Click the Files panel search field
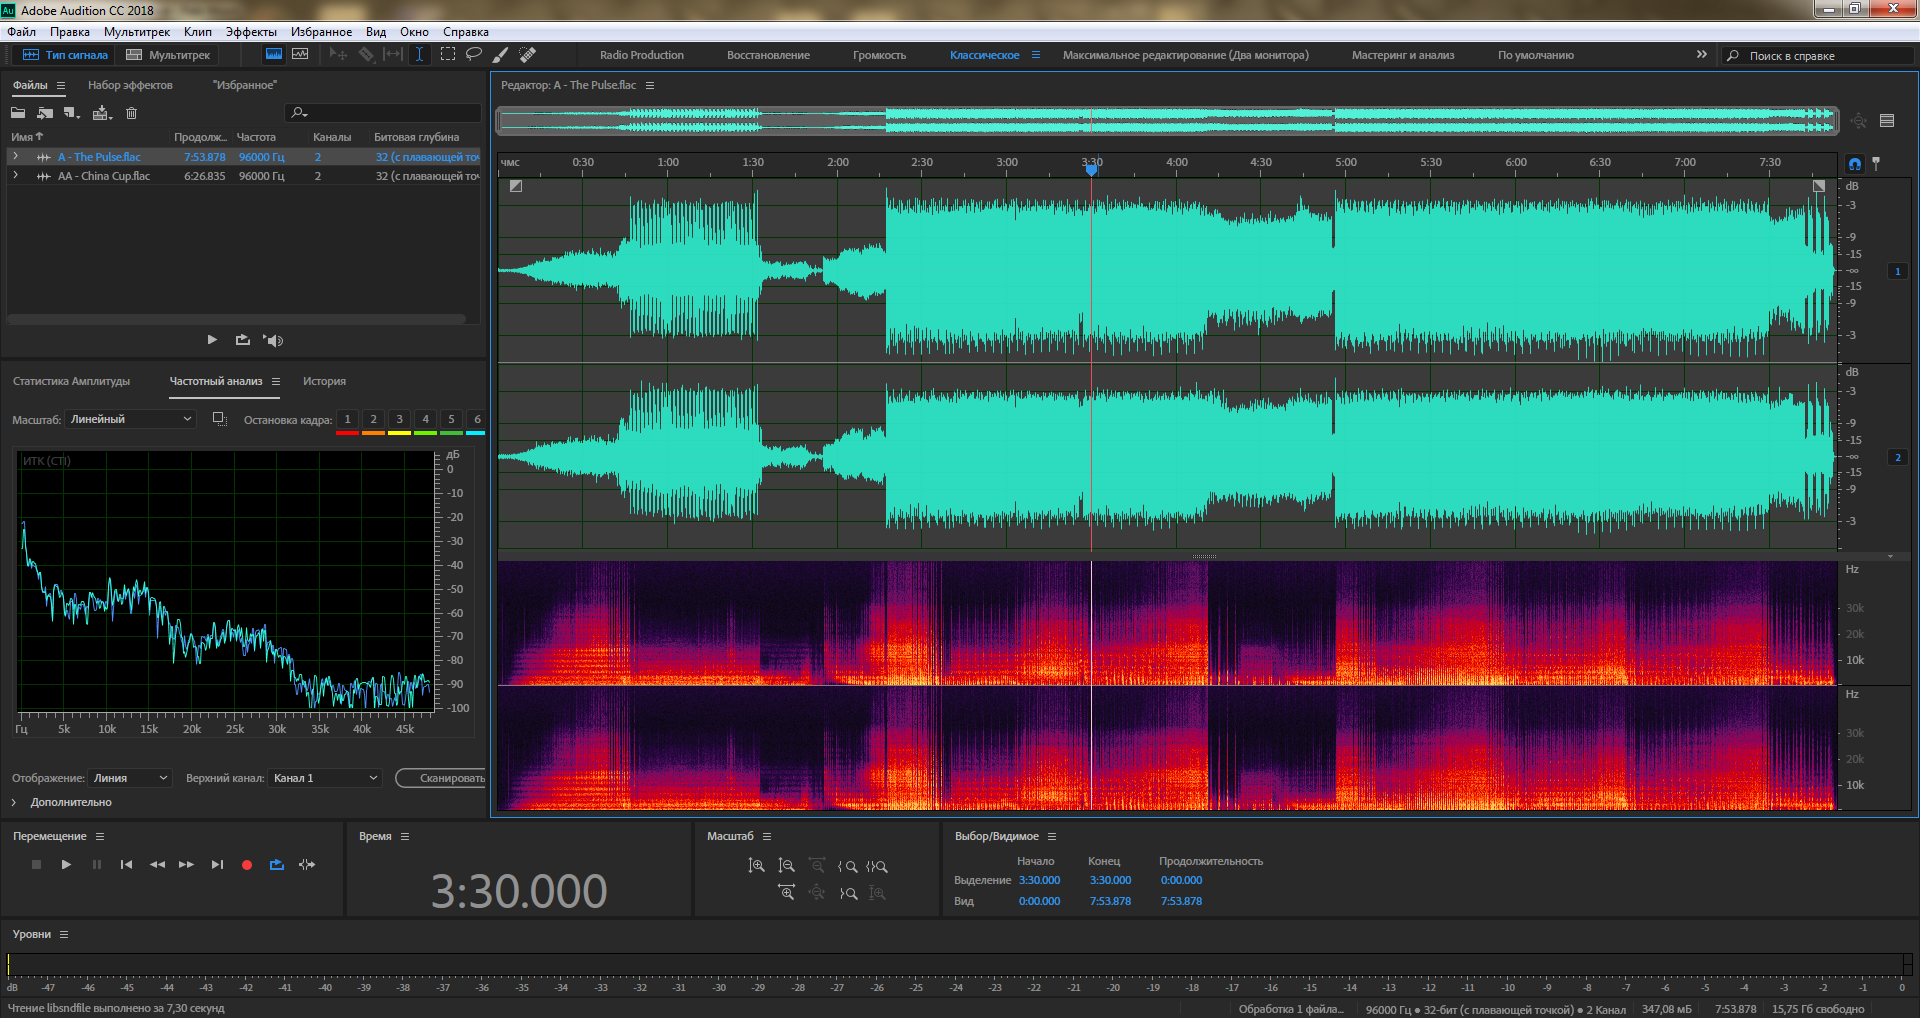The image size is (1920, 1018). [383, 113]
